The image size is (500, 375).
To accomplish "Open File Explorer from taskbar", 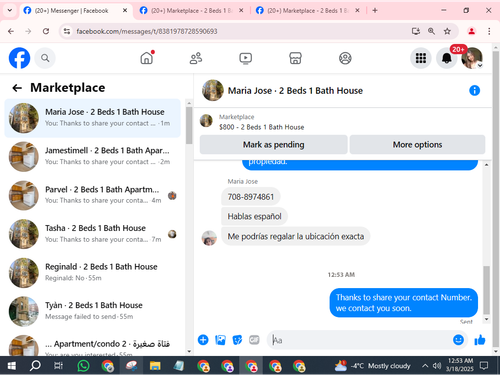I will point(155,366).
